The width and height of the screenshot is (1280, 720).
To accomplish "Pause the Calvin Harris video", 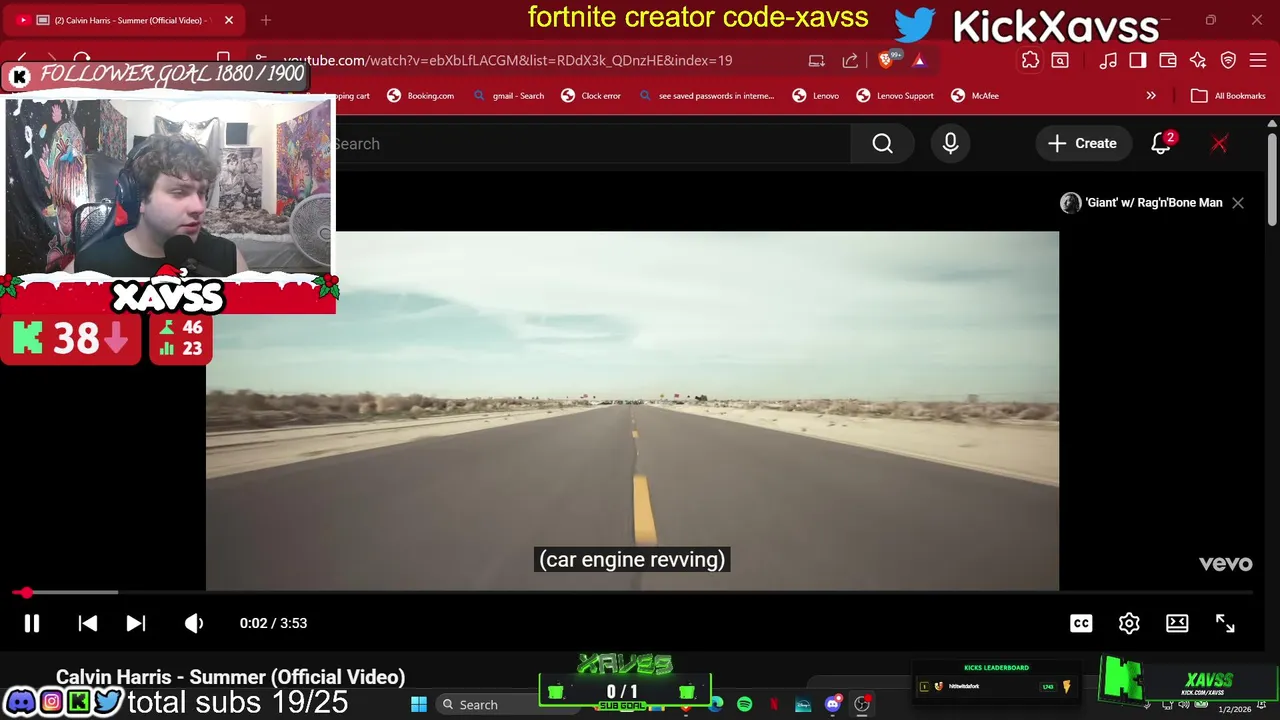I will 31,623.
